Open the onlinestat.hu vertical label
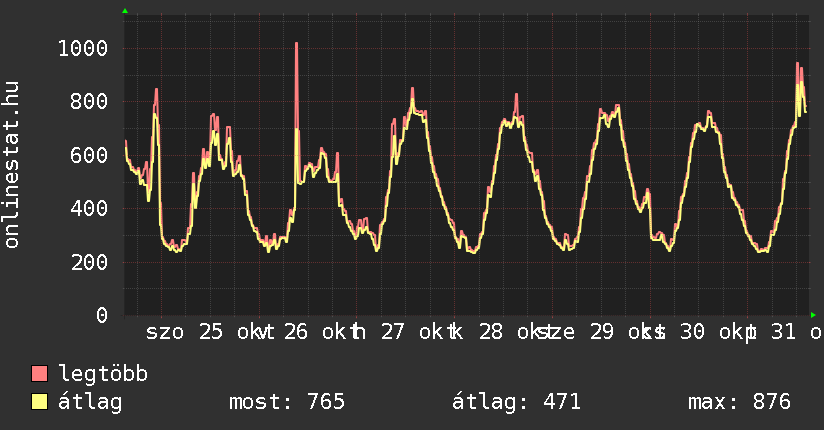 12,166
